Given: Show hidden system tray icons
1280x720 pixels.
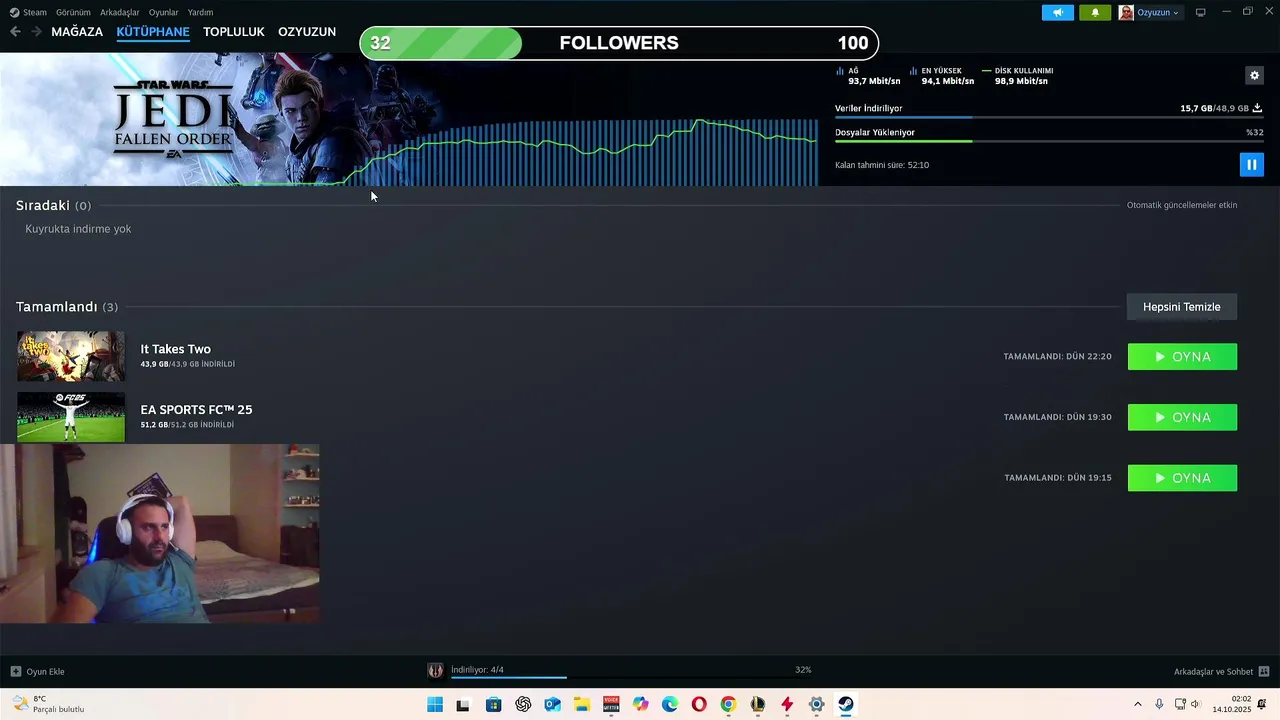Looking at the screenshot, I should point(1137,705).
